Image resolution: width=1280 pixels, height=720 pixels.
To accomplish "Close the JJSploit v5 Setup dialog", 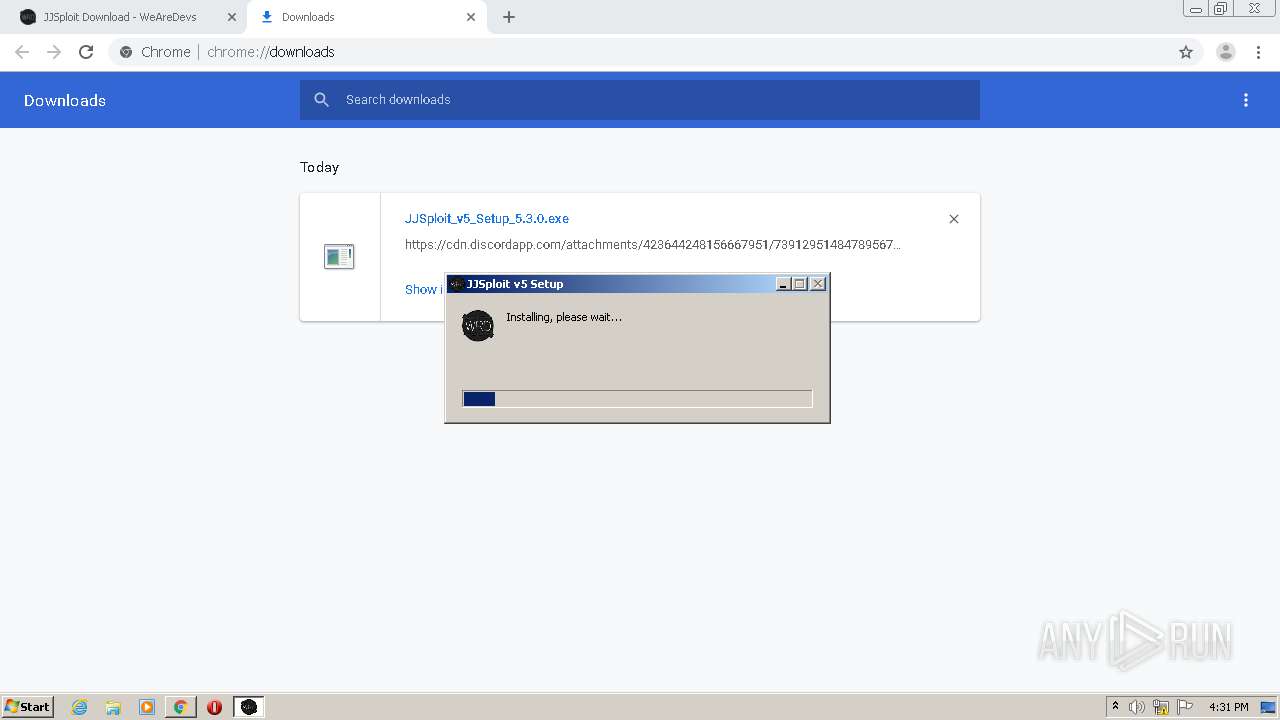I will click(x=818, y=284).
